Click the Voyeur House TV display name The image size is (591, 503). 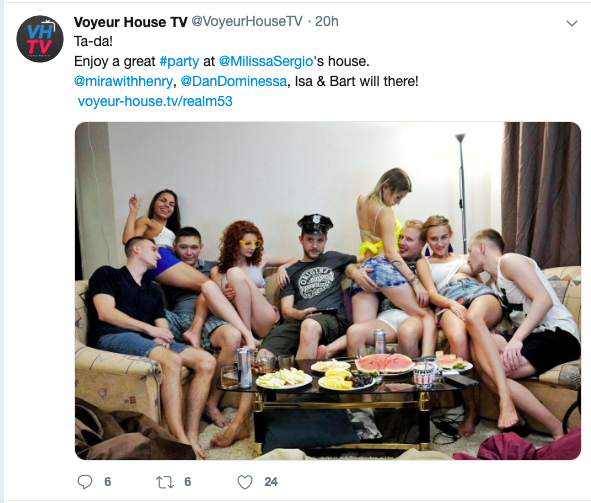tap(130, 22)
